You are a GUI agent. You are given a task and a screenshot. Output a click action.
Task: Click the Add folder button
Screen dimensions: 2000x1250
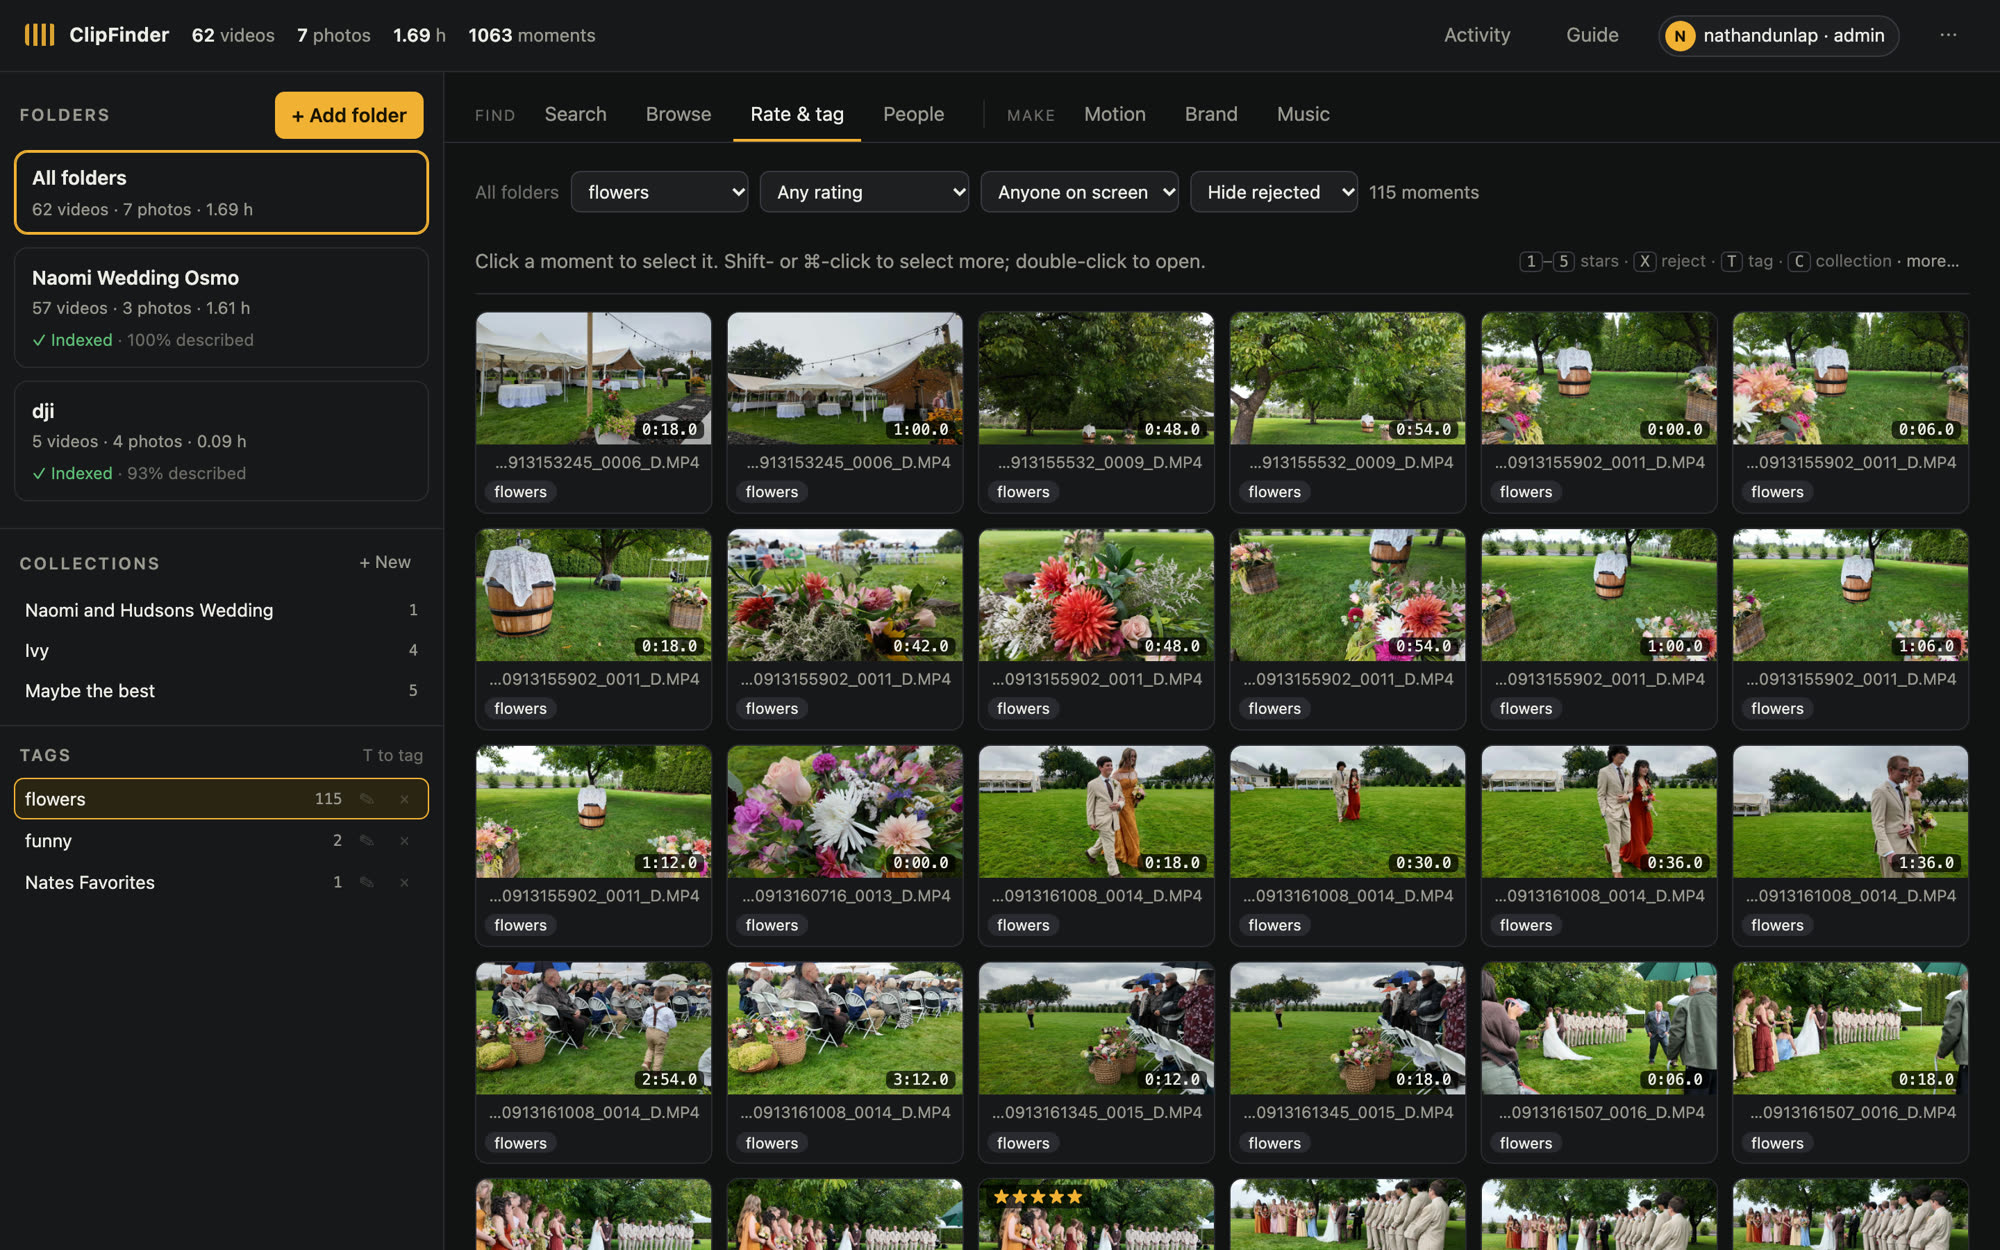click(x=349, y=115)
